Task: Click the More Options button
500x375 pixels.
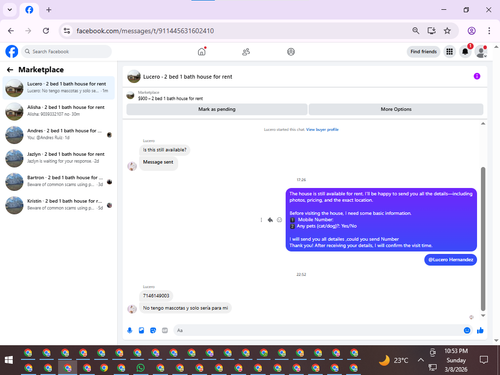Action: 396,109
